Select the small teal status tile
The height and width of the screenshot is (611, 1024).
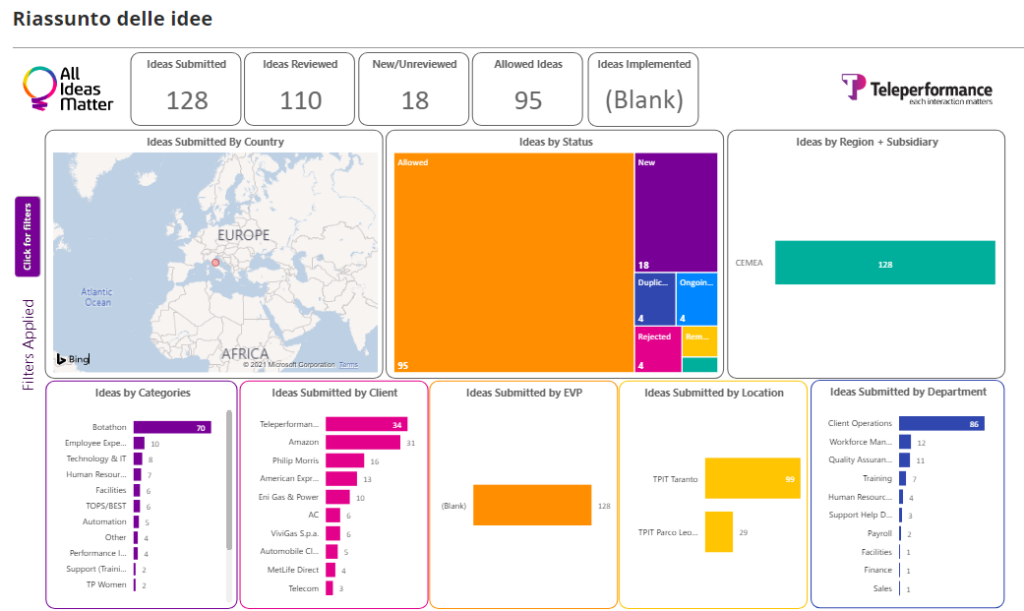point(700,365)
